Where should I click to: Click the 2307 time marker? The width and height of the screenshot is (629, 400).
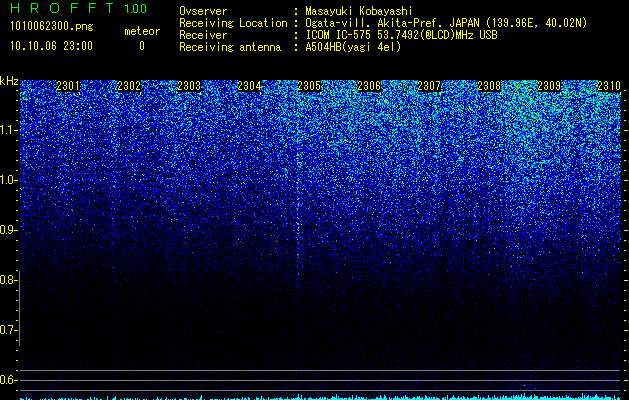[x=429, y=86]
